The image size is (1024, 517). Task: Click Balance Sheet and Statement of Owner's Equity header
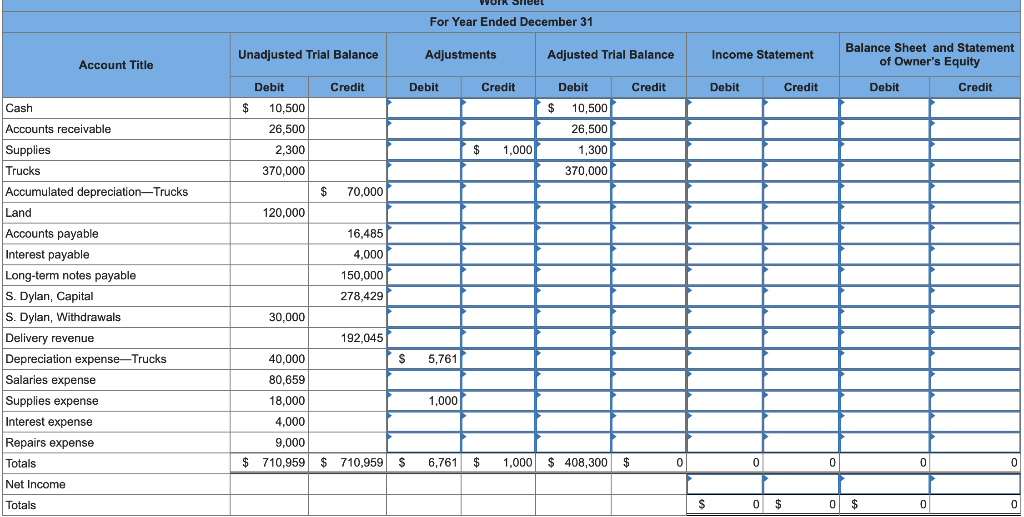[x=930, y=55]
